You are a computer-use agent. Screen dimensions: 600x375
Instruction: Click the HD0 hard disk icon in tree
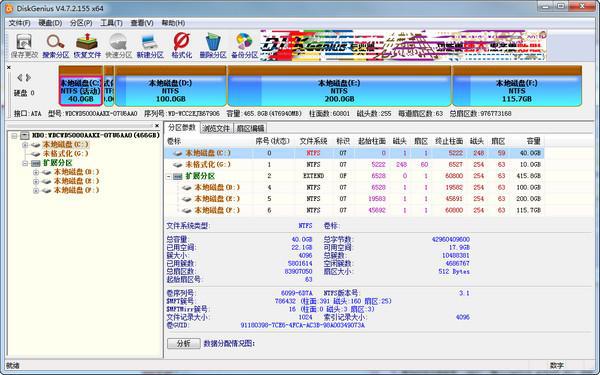[25, 135]
